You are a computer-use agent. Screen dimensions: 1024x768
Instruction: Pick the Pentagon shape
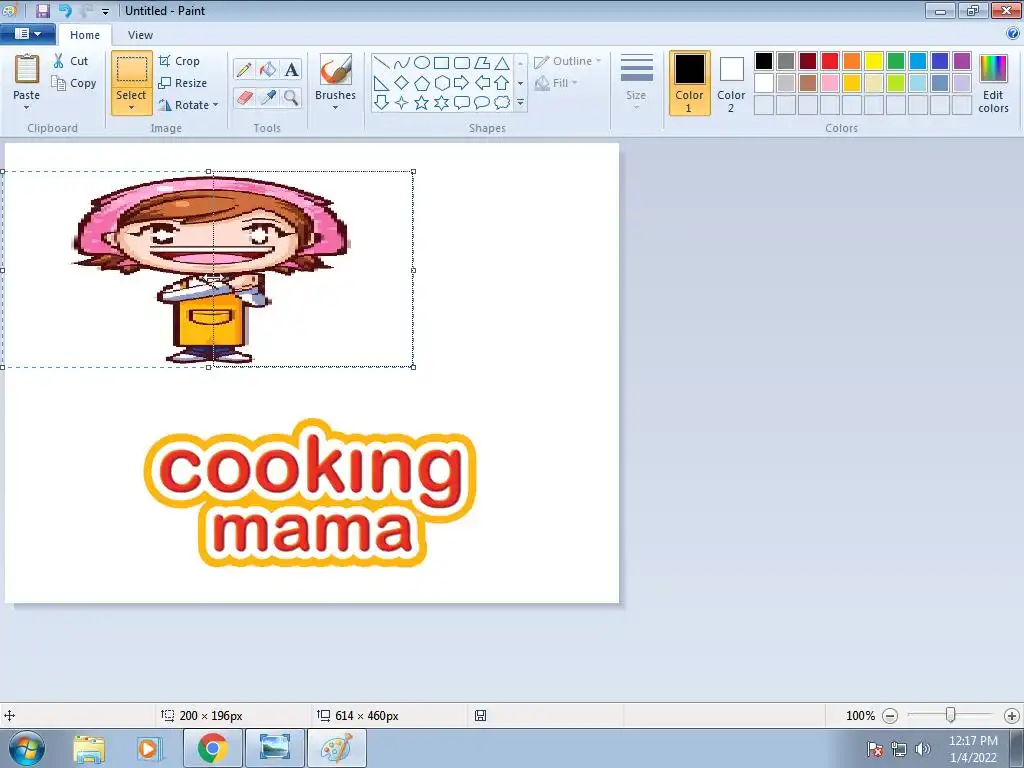(422, 83)
